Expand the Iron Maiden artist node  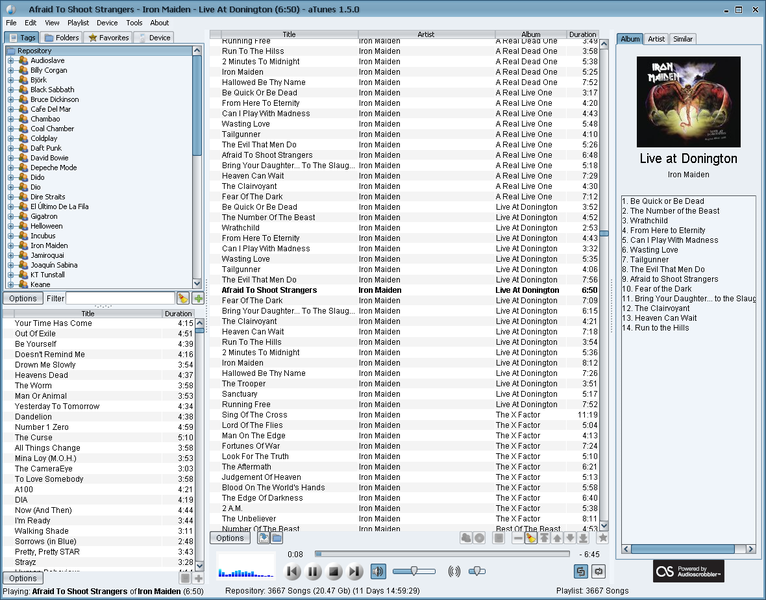click(11, 245)
